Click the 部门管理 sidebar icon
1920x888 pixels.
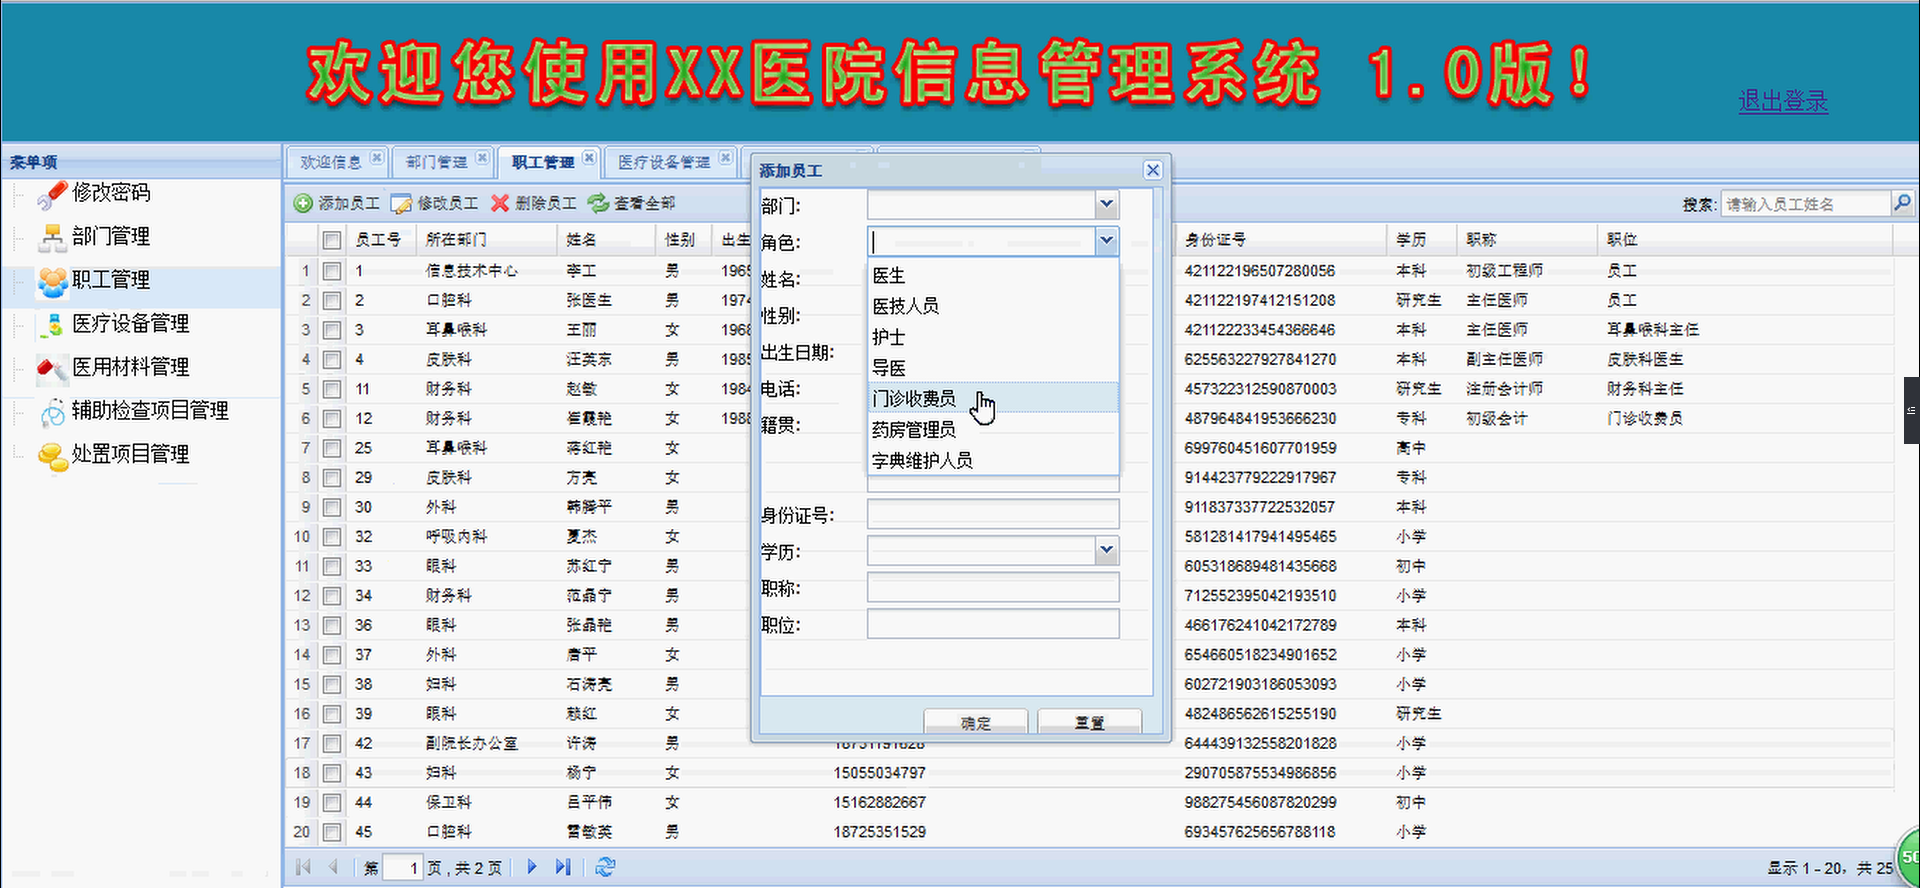tap(52, 237)
